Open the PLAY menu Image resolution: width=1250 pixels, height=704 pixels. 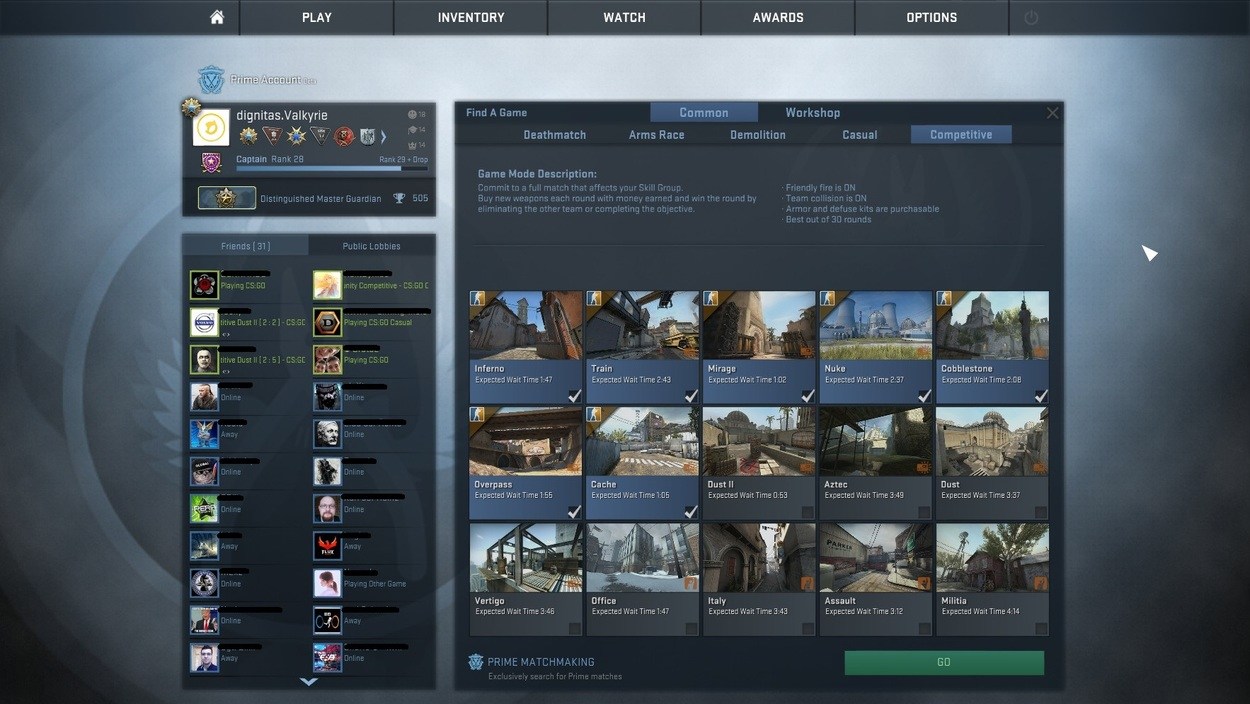point(317,18)
